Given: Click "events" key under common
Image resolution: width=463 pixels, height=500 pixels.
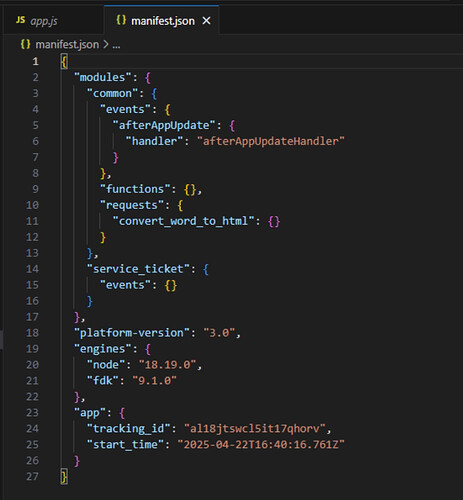Looking at the screenshot, I should (125, 109).
